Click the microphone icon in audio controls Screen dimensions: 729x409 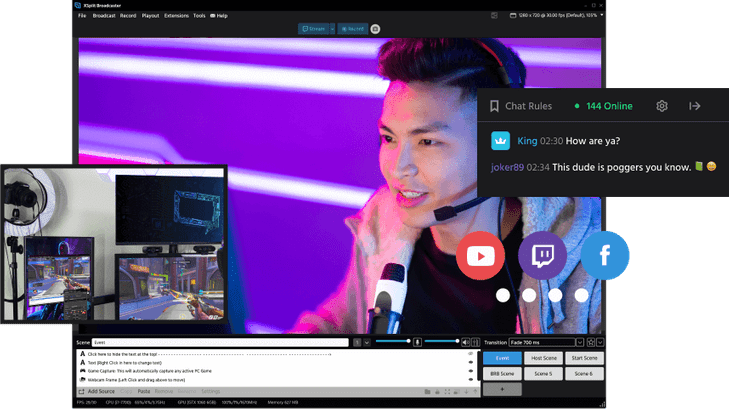[x=418, y=343]
